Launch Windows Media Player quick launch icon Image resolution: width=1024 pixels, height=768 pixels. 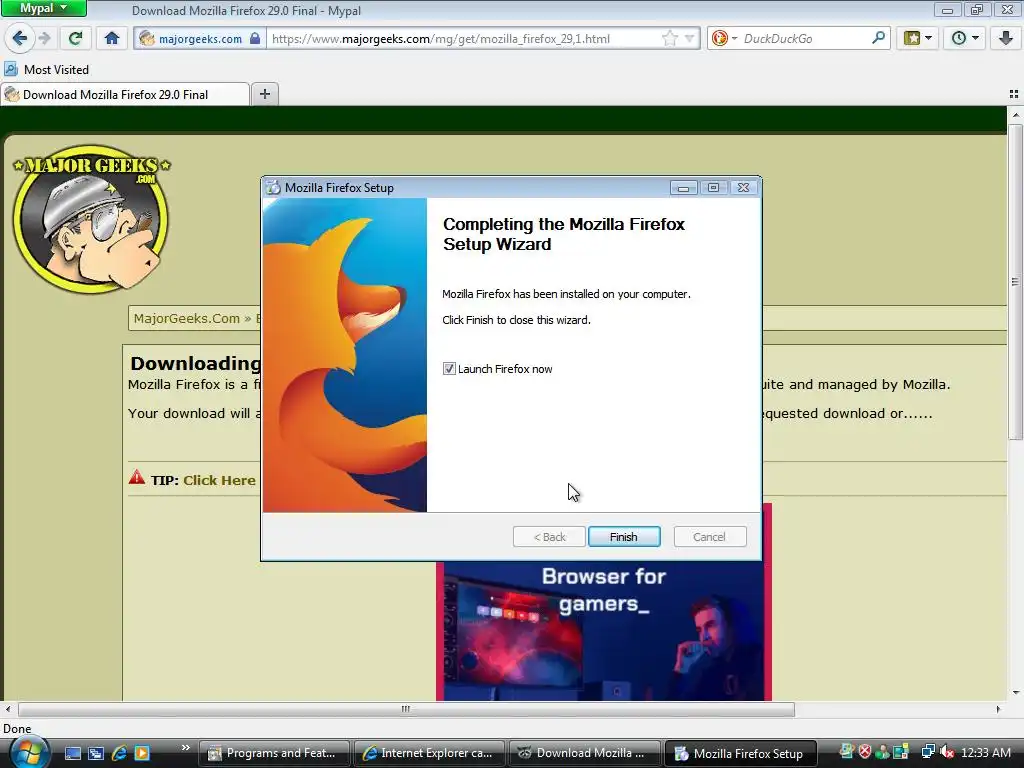click(142, 753)
